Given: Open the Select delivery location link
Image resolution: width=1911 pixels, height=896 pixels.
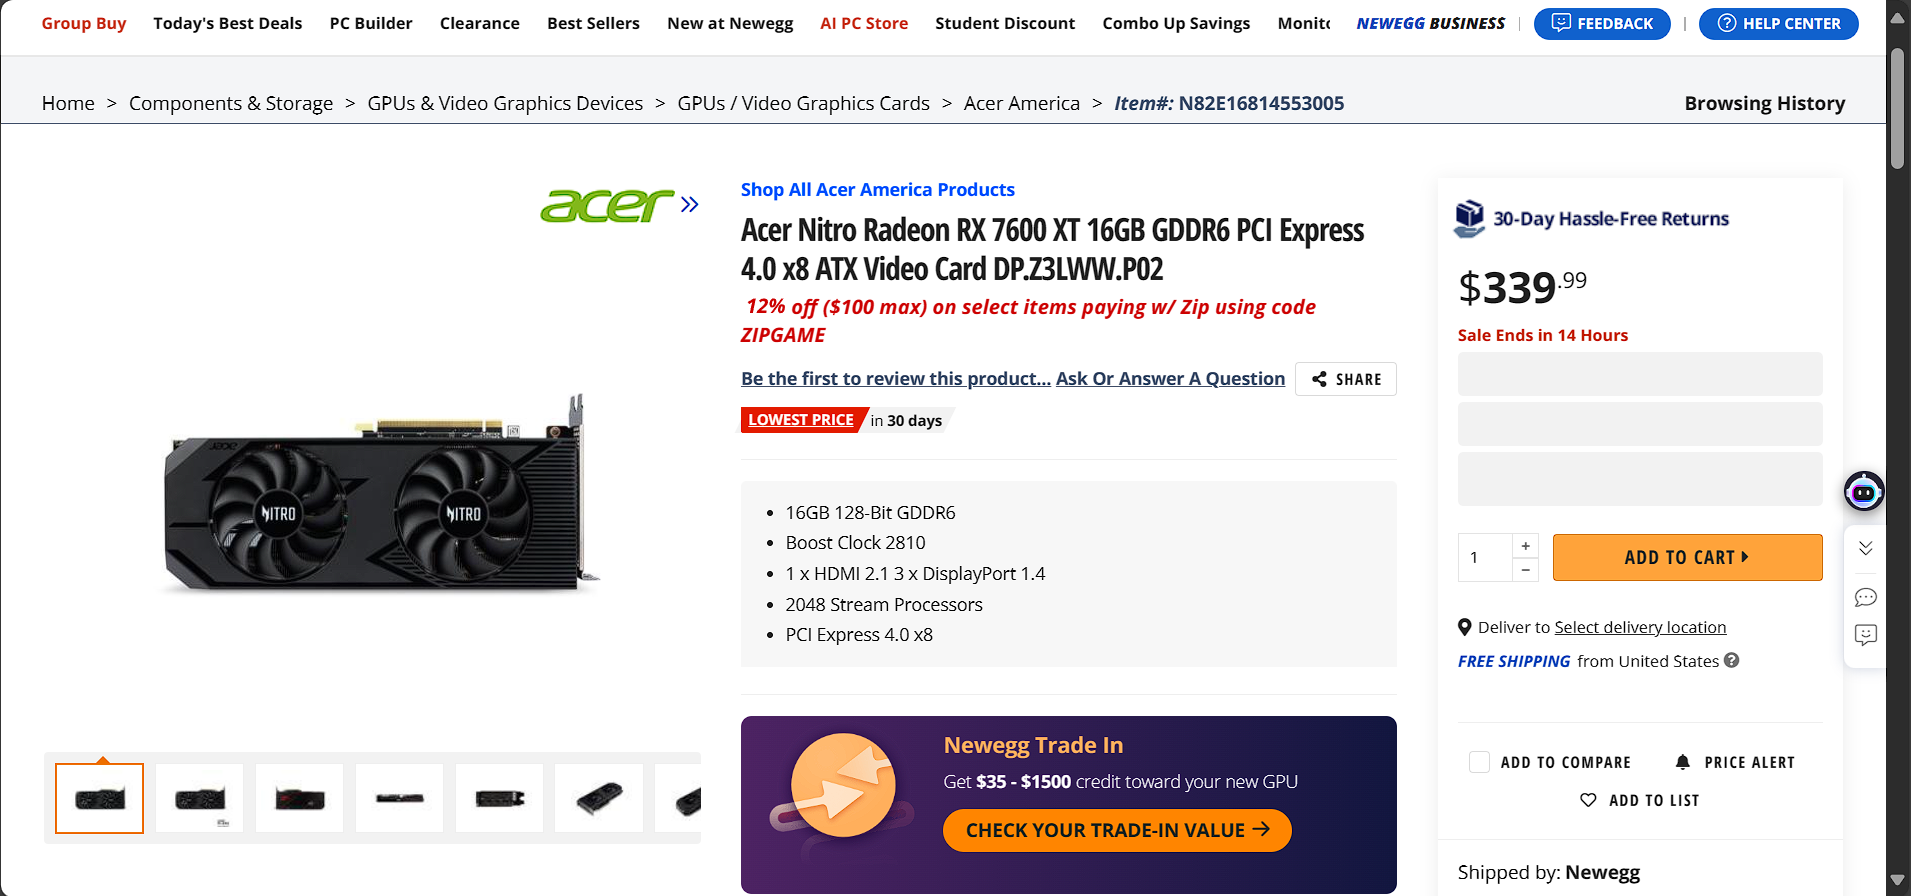Looking at the screenshot, I should (x=1640, y=627).
